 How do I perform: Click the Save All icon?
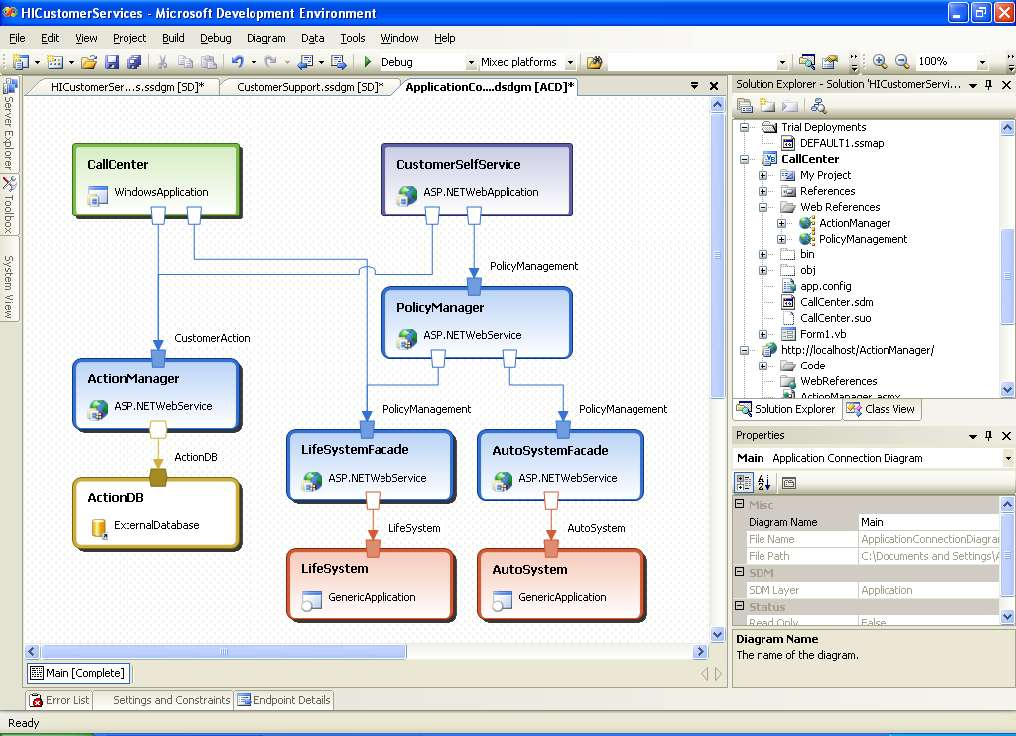click(134, 62)
